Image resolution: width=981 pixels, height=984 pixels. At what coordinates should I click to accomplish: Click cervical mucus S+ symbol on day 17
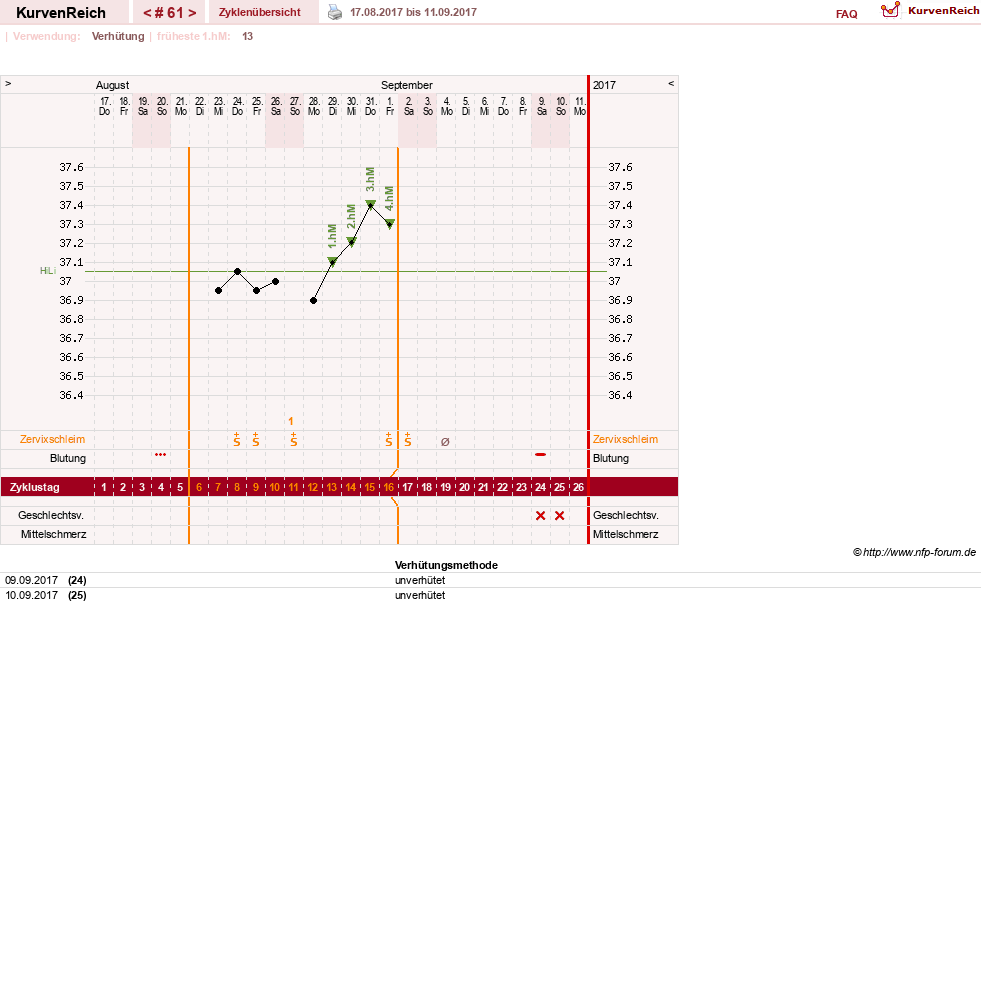coord(408,439)
